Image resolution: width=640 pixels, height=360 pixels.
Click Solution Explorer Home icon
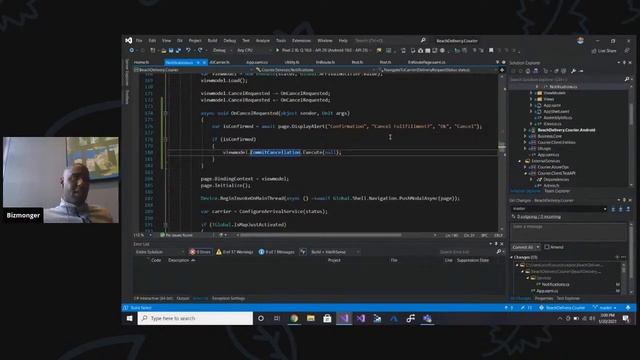click(x=528, y=71)
